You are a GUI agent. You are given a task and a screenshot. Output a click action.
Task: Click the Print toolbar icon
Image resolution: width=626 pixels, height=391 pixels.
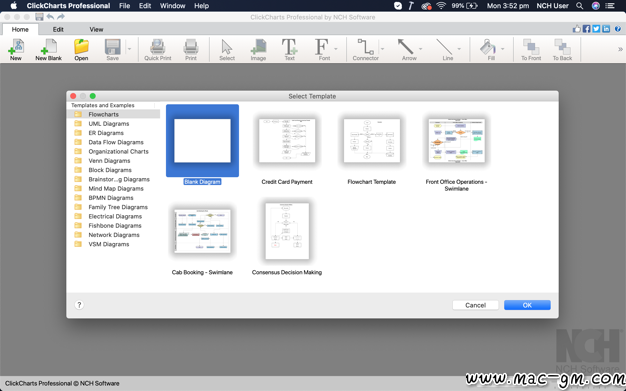[x=191, y=50]
